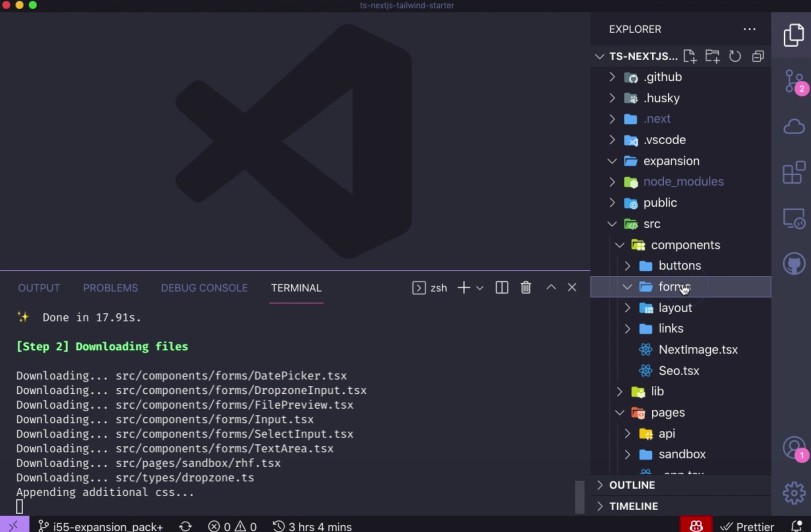Expand the layout folder
The height and width of the screenshot is (532, 811).
(x=681, y=308)
